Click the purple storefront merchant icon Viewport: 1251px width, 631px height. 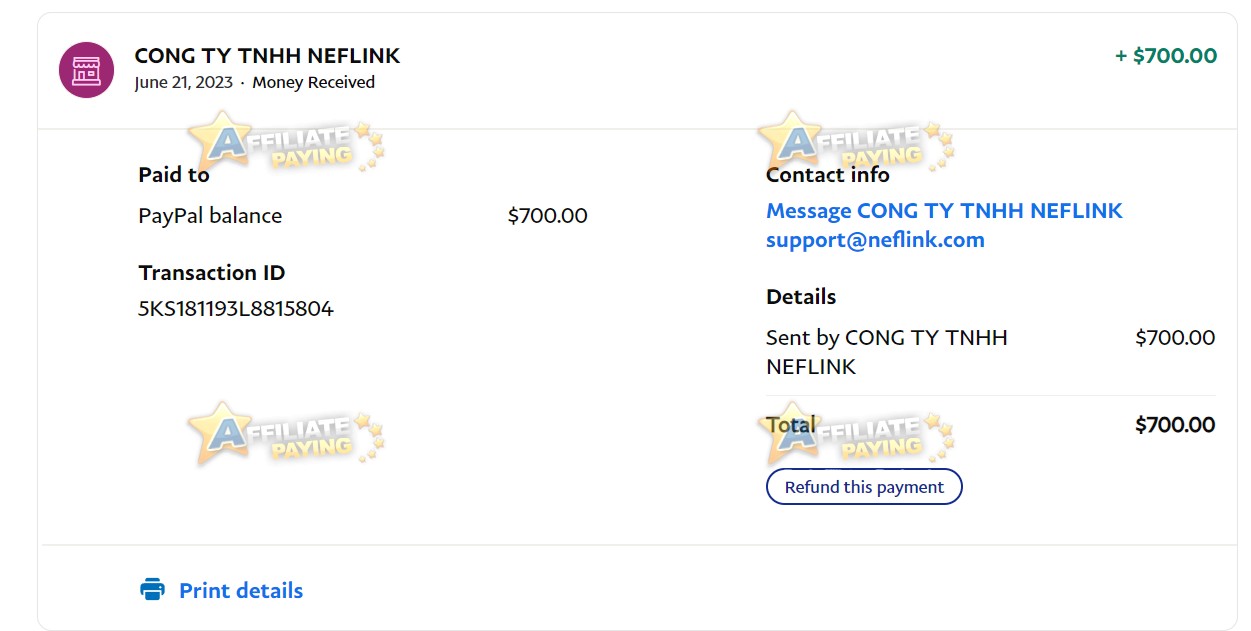pyautogui.click(x=86, y=70)
